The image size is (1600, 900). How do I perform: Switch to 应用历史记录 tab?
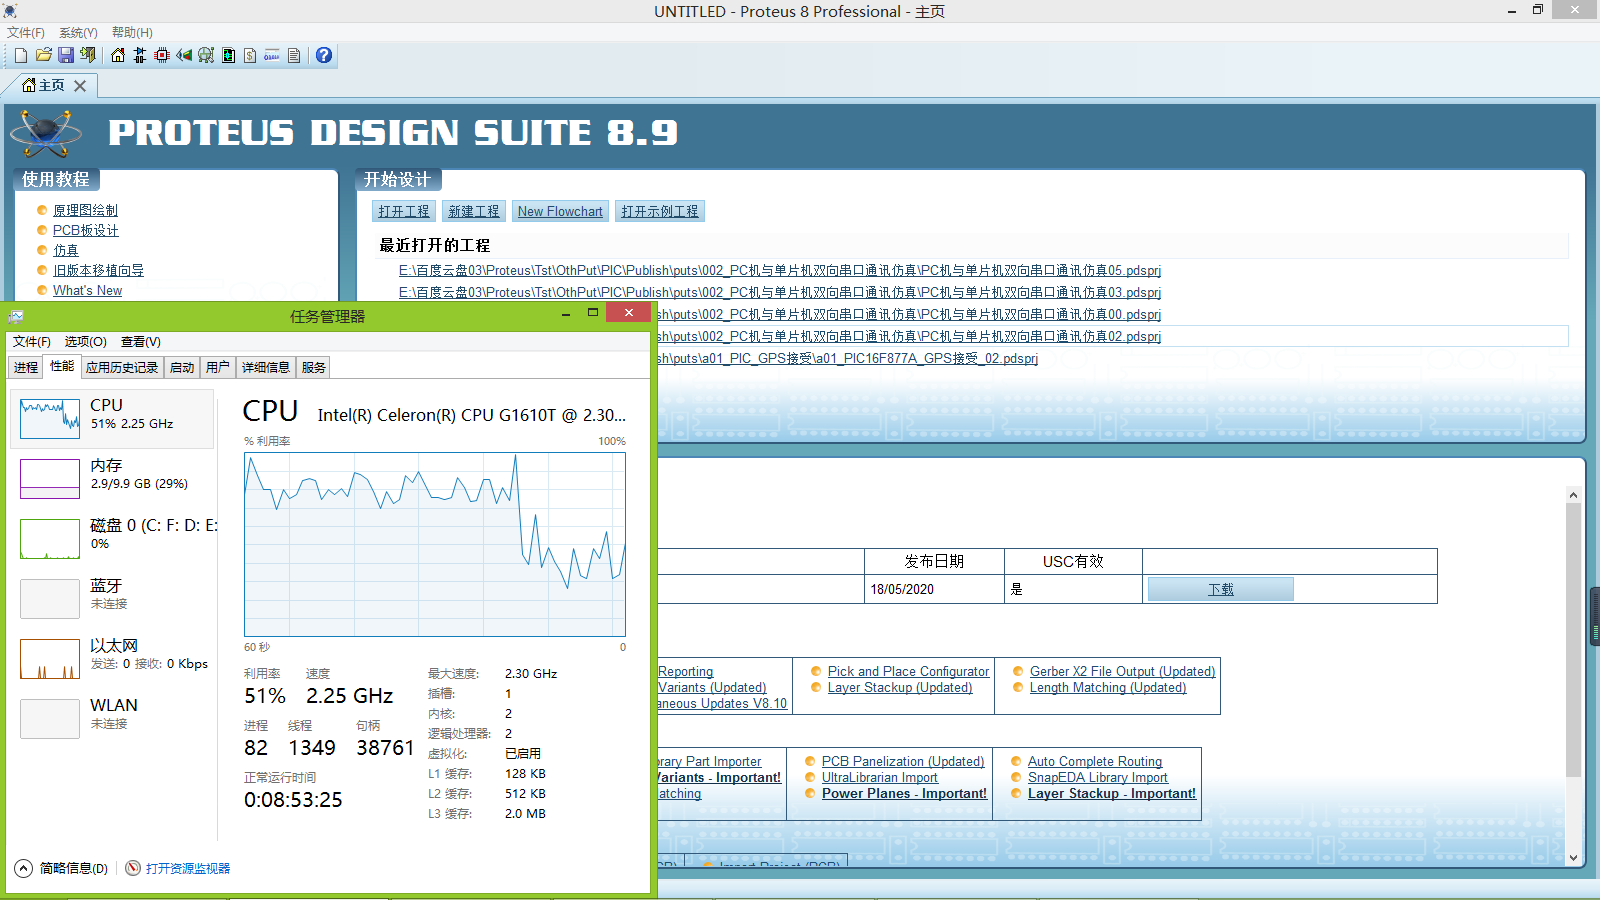click(x=122, y=368)
